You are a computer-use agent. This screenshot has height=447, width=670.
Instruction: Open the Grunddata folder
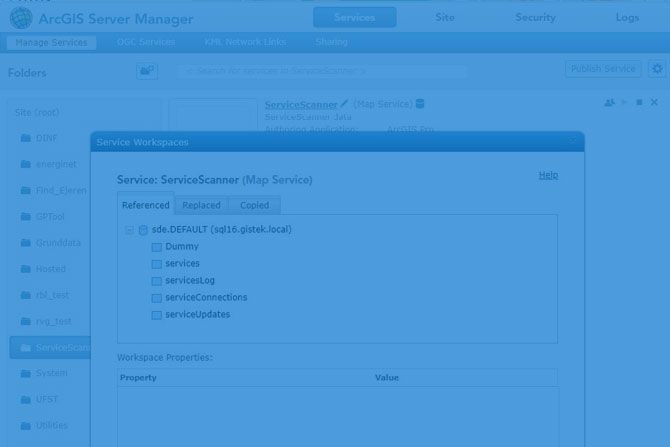pos(58,243)
